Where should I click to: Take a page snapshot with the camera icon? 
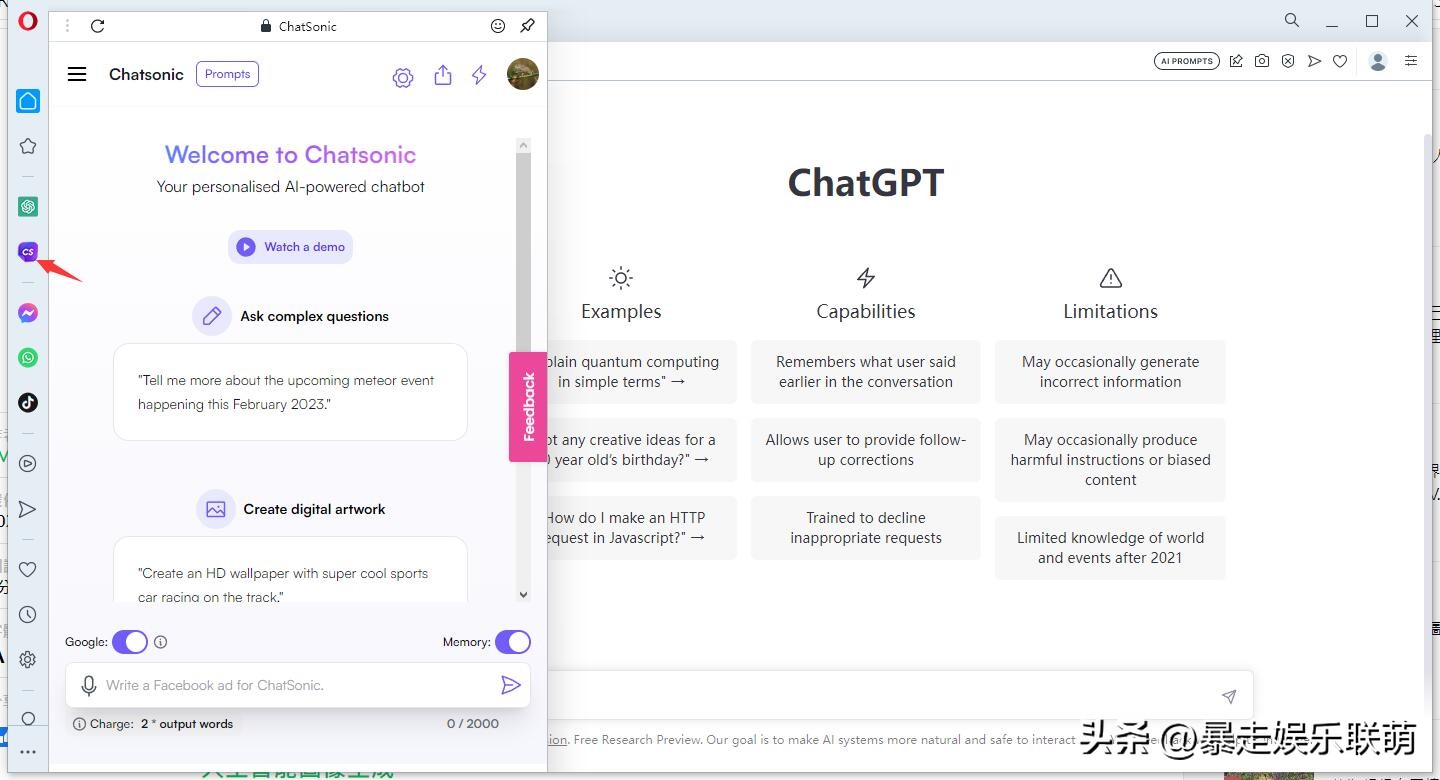pyautogui.click(x=1262, y=60)
